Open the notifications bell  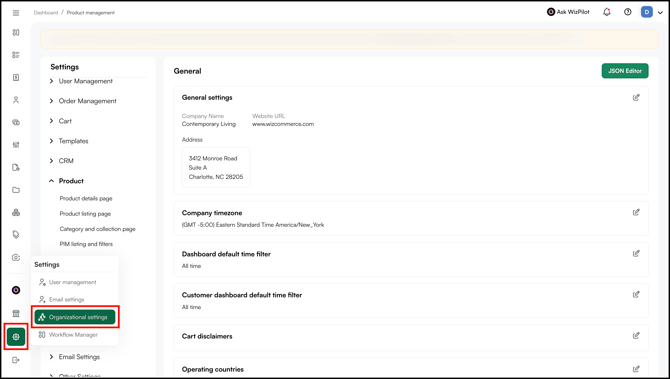(607, 12)
